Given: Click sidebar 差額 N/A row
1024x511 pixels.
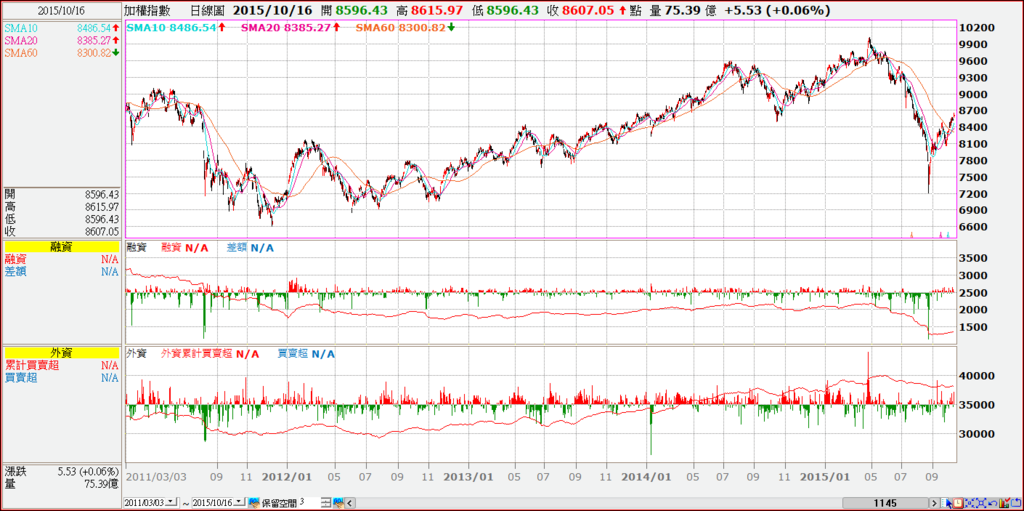Looking at the screenshot, I should (61, 271).
